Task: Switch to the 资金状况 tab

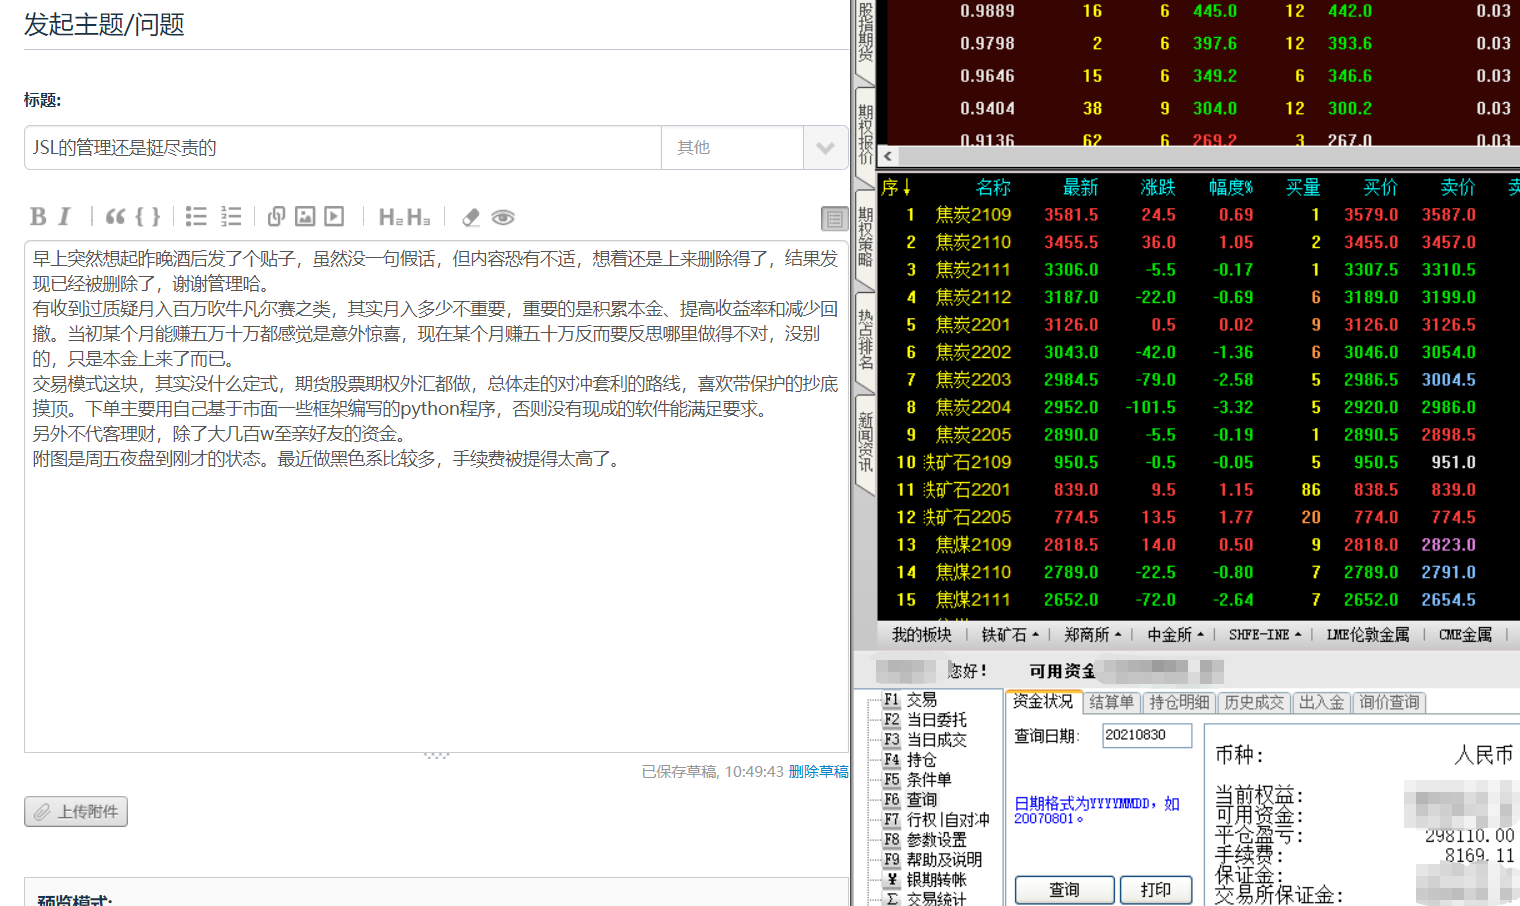Action: [x=1043, y=702]
